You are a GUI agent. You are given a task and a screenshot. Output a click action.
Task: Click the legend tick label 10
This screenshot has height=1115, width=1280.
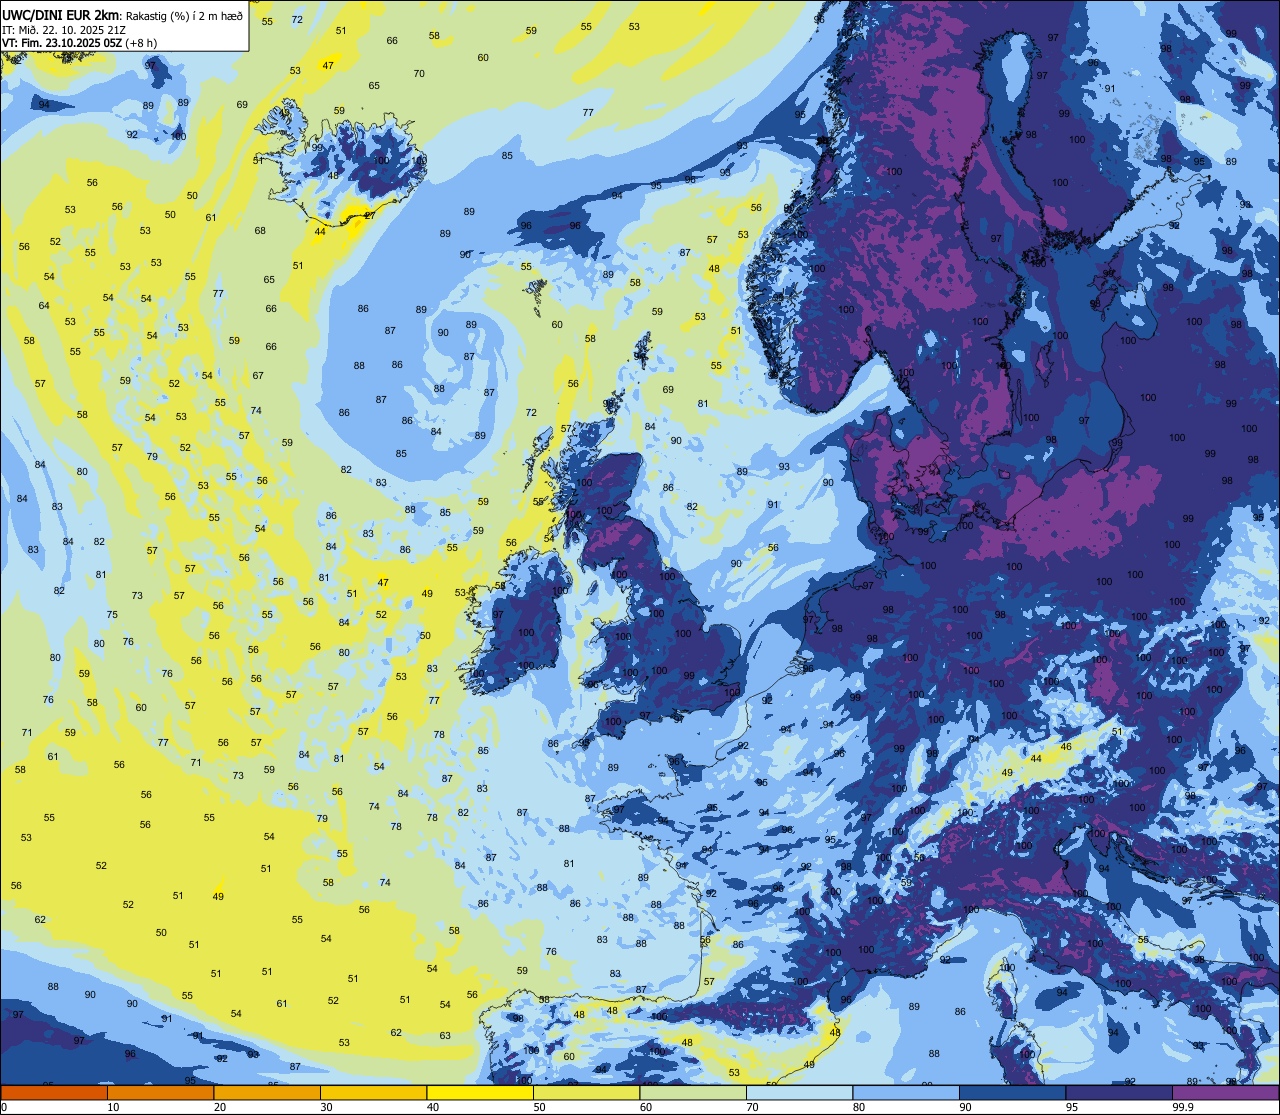(x=113, y=1107)
